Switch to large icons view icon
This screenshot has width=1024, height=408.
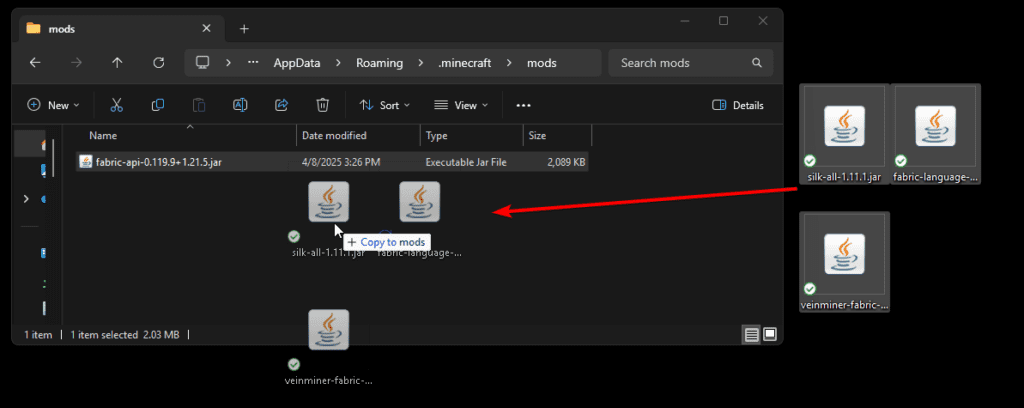770,334
